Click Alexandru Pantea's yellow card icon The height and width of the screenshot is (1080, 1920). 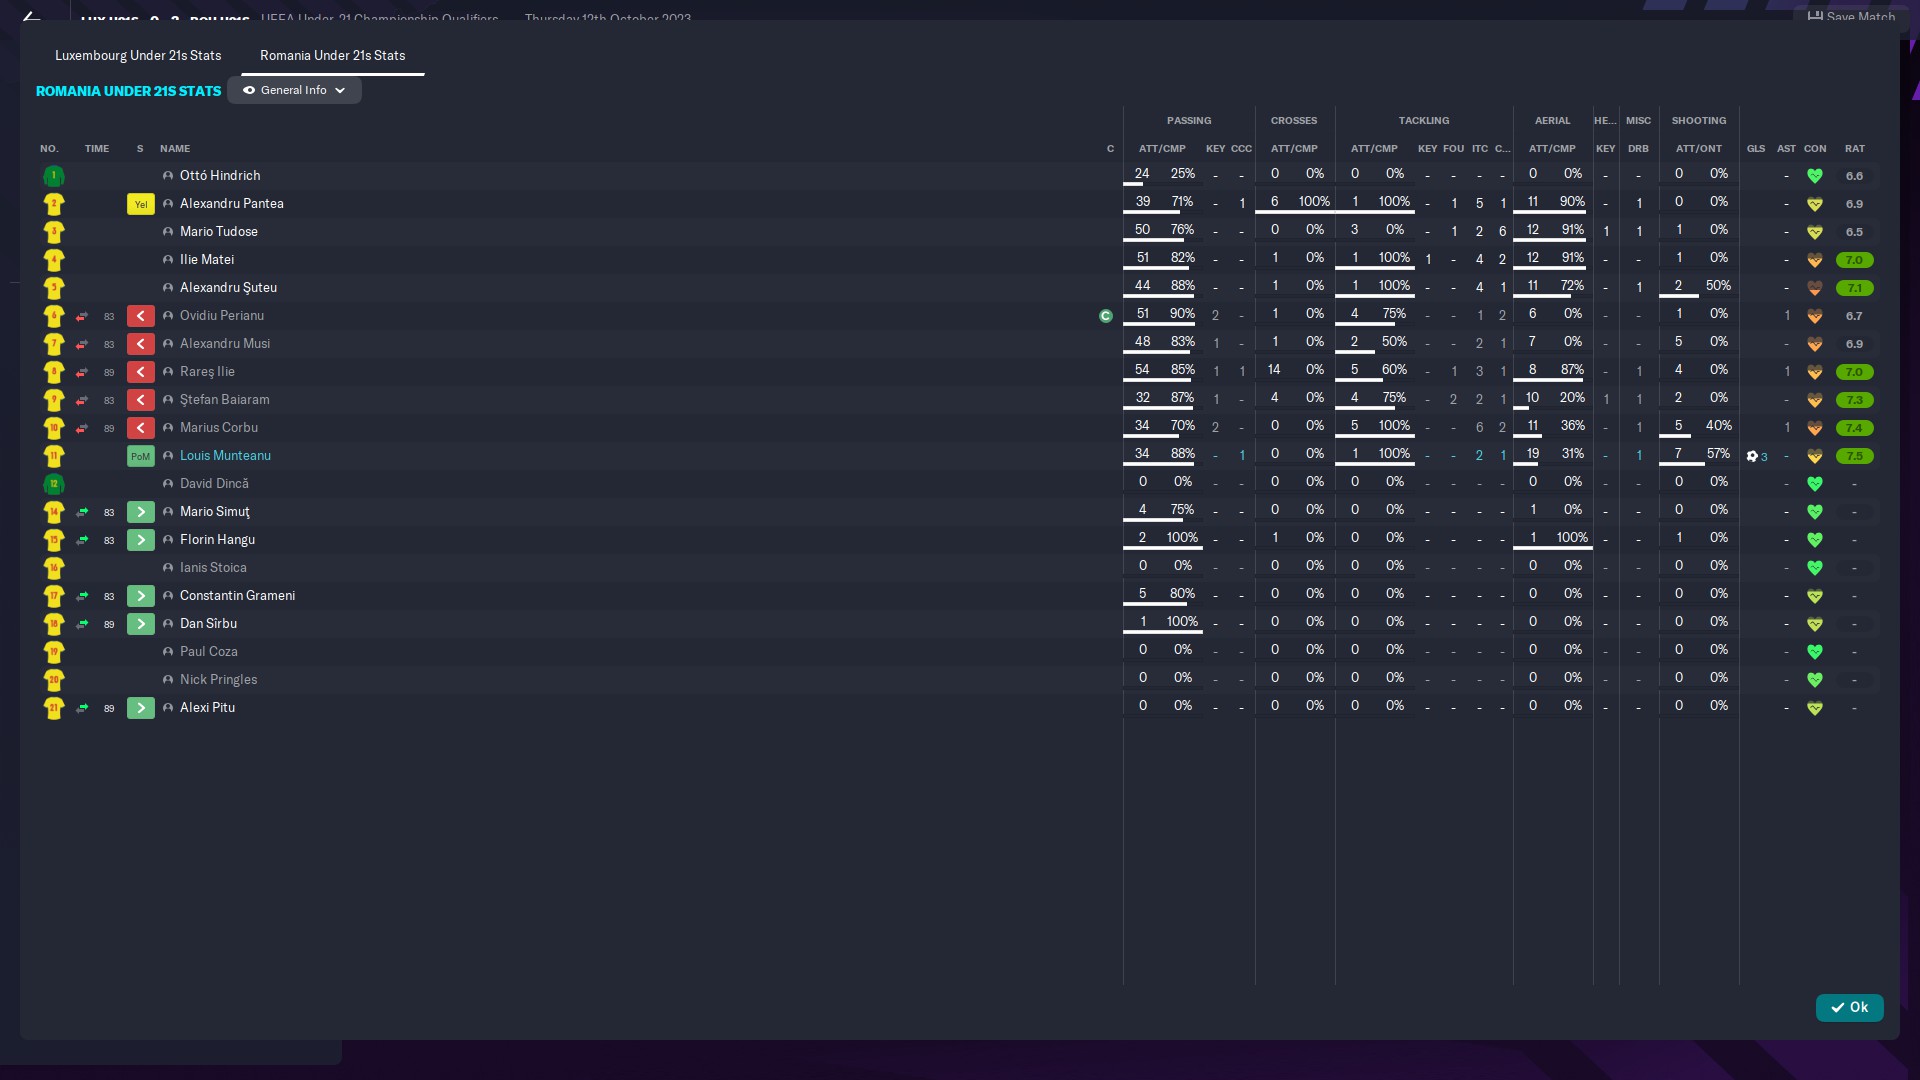click(x=140, y=204)
